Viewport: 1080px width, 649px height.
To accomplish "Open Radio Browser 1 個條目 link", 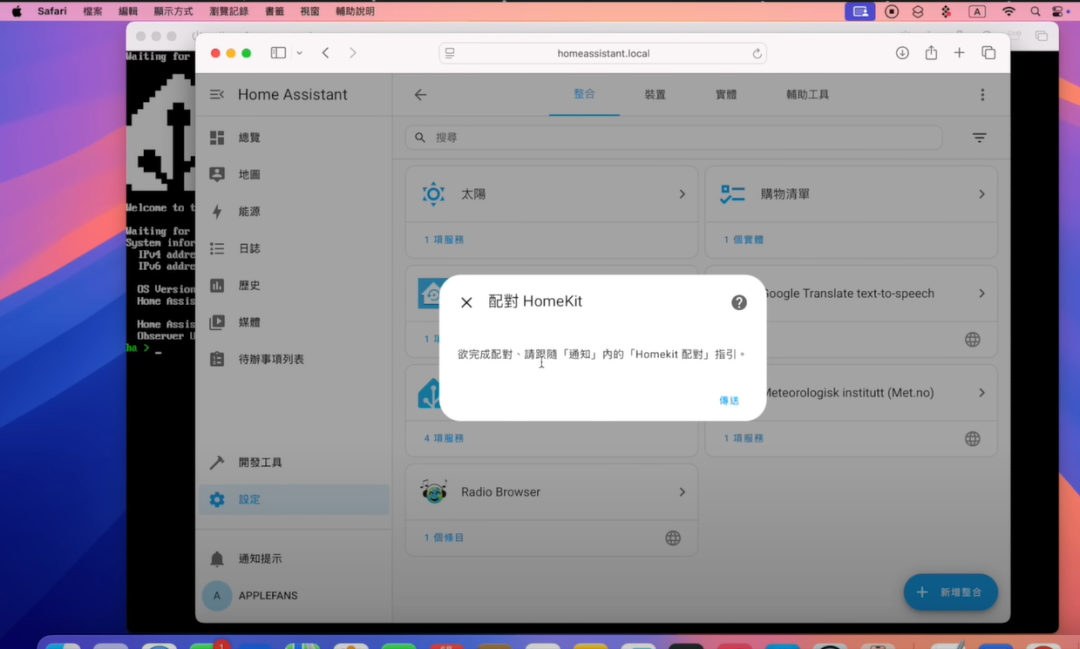I will (444, 537).
